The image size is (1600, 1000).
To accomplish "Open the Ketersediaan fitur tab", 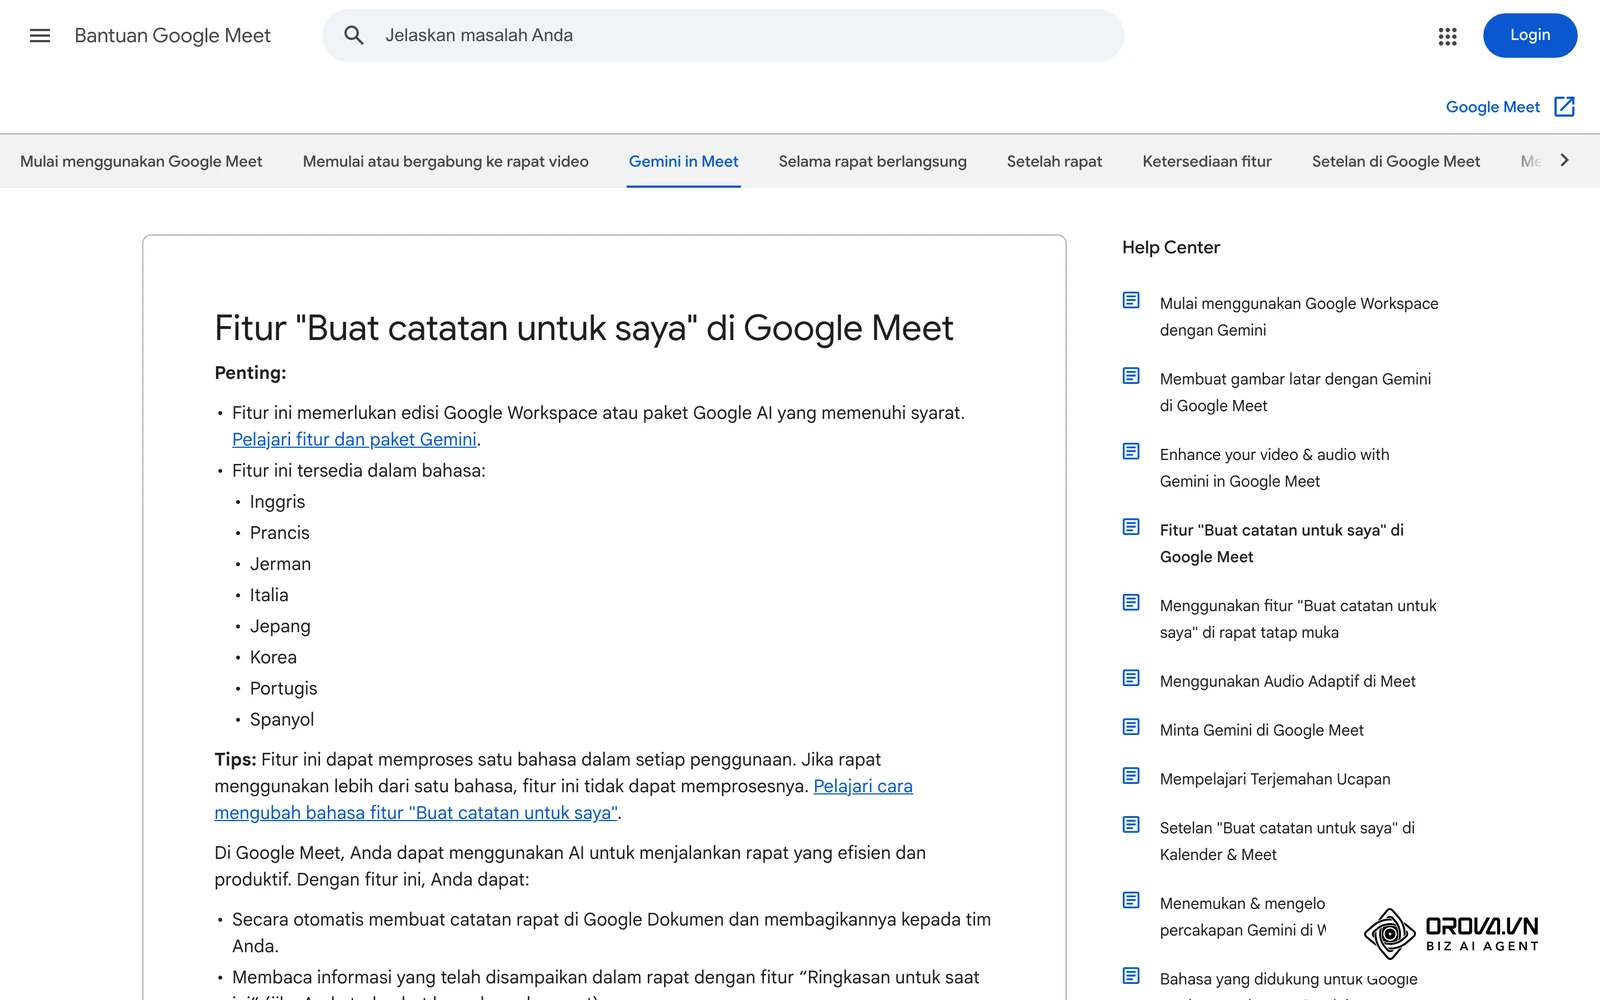I will [1207, 161].
